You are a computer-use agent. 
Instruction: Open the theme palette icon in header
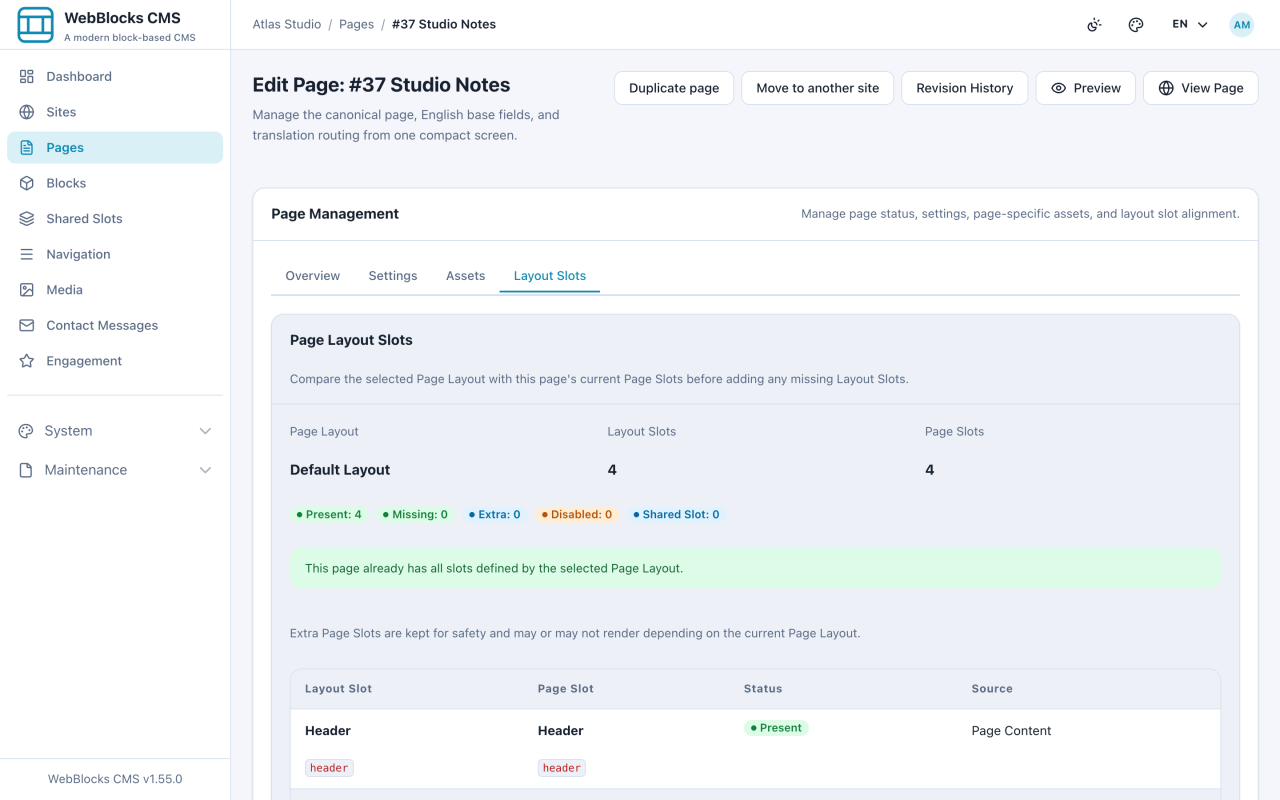point(1136,25)
